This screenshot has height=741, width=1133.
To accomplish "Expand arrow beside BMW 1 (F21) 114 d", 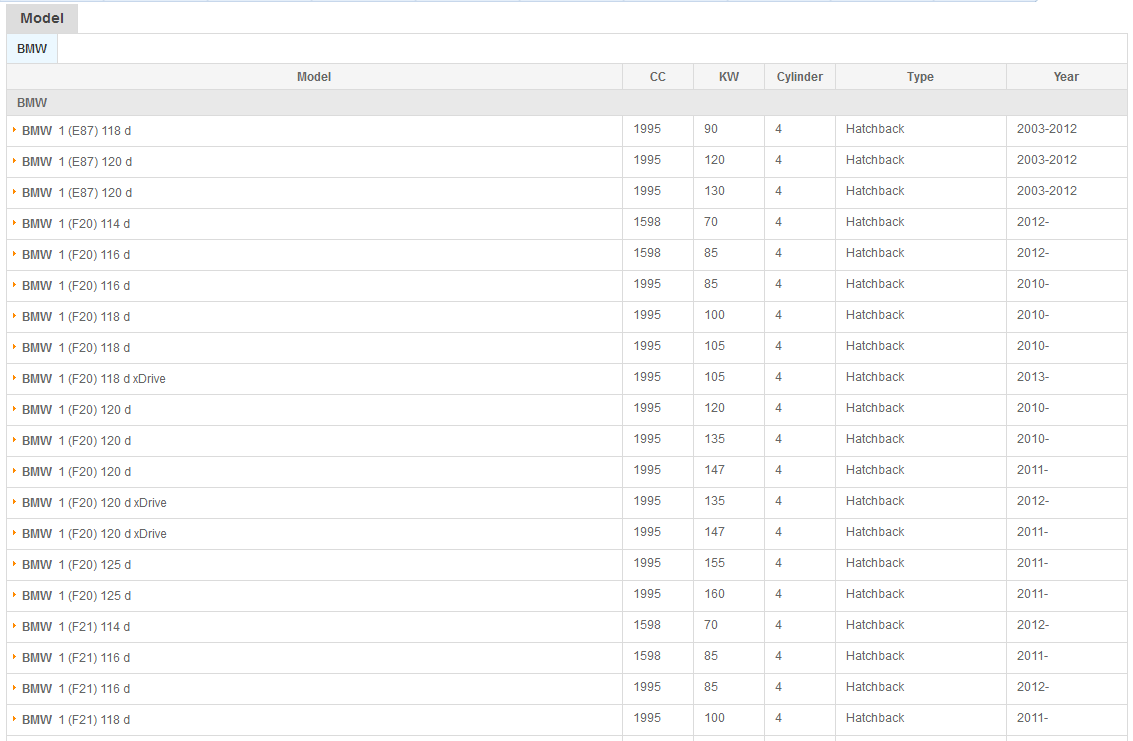I will coord(14,626).
